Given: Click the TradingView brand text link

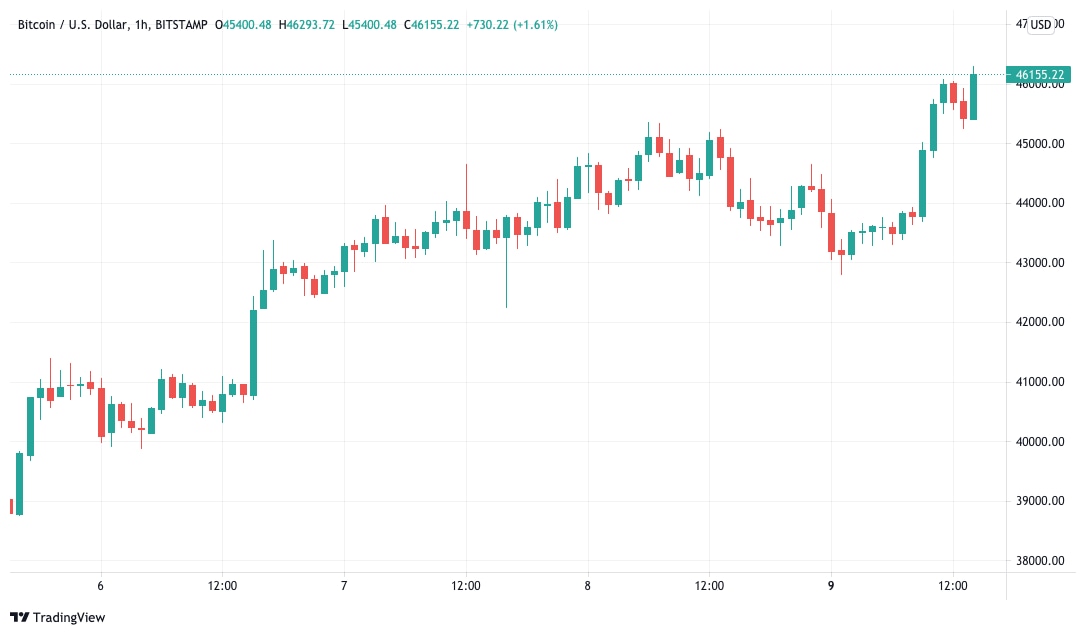Looking at the screenshot, I should (68, 617).
